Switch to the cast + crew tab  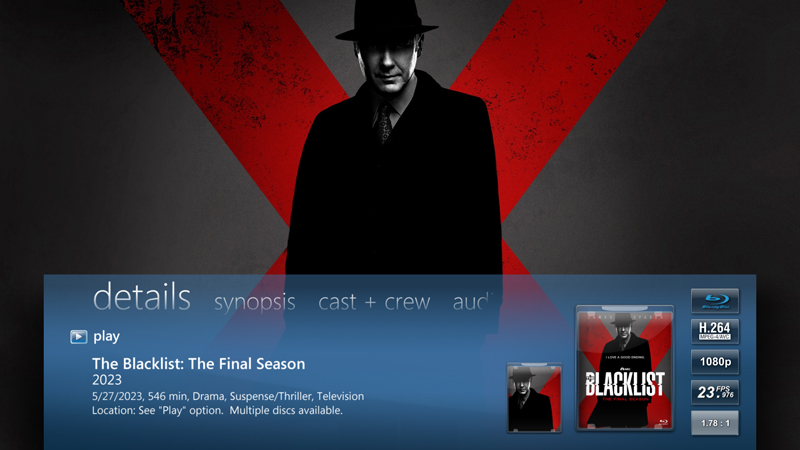374,302
